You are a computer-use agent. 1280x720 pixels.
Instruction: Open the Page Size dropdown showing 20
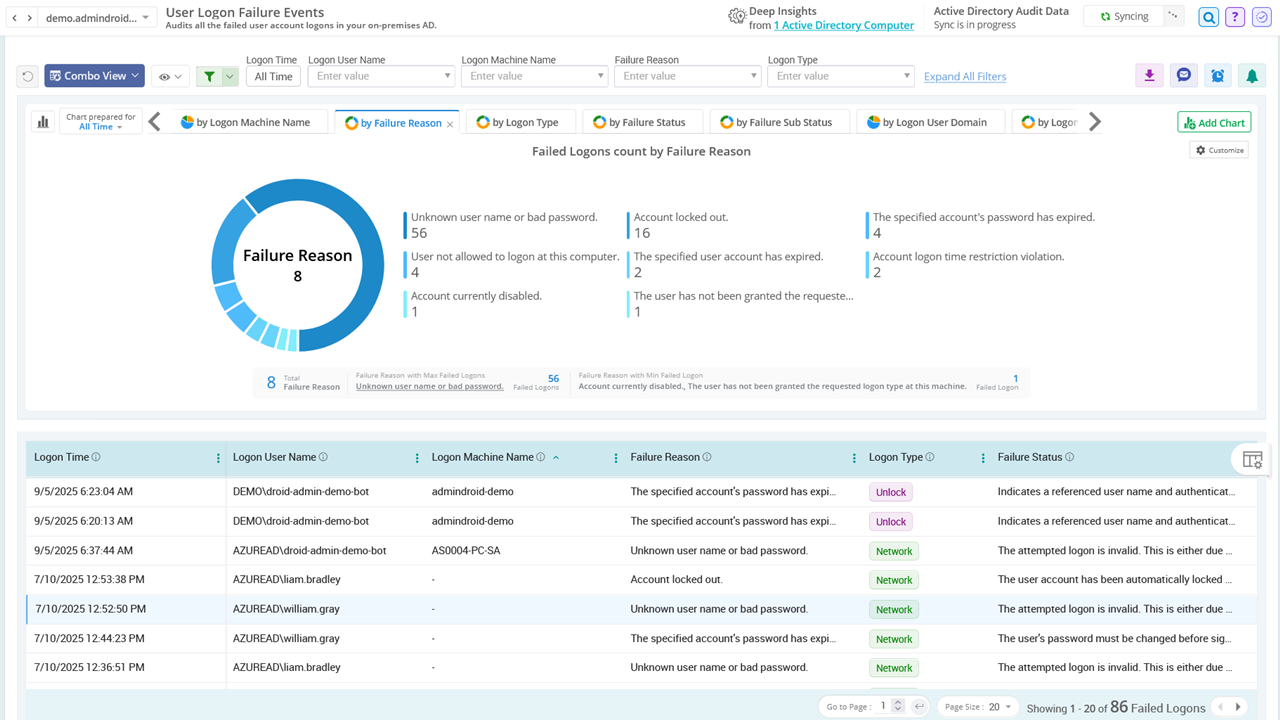coord(977,705)
